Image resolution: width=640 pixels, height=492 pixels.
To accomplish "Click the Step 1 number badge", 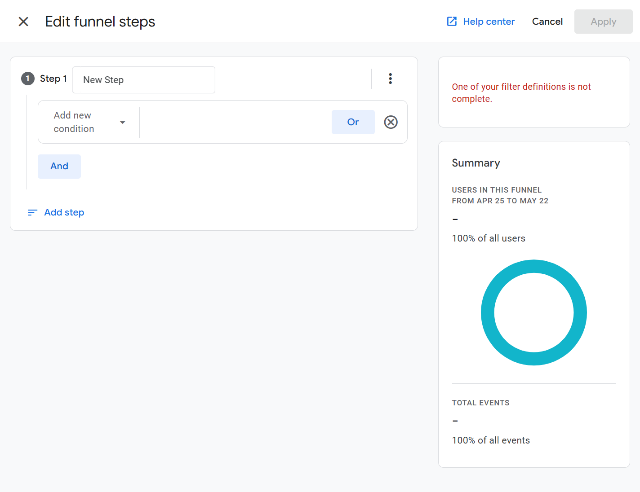I will (x=28, y=79).
